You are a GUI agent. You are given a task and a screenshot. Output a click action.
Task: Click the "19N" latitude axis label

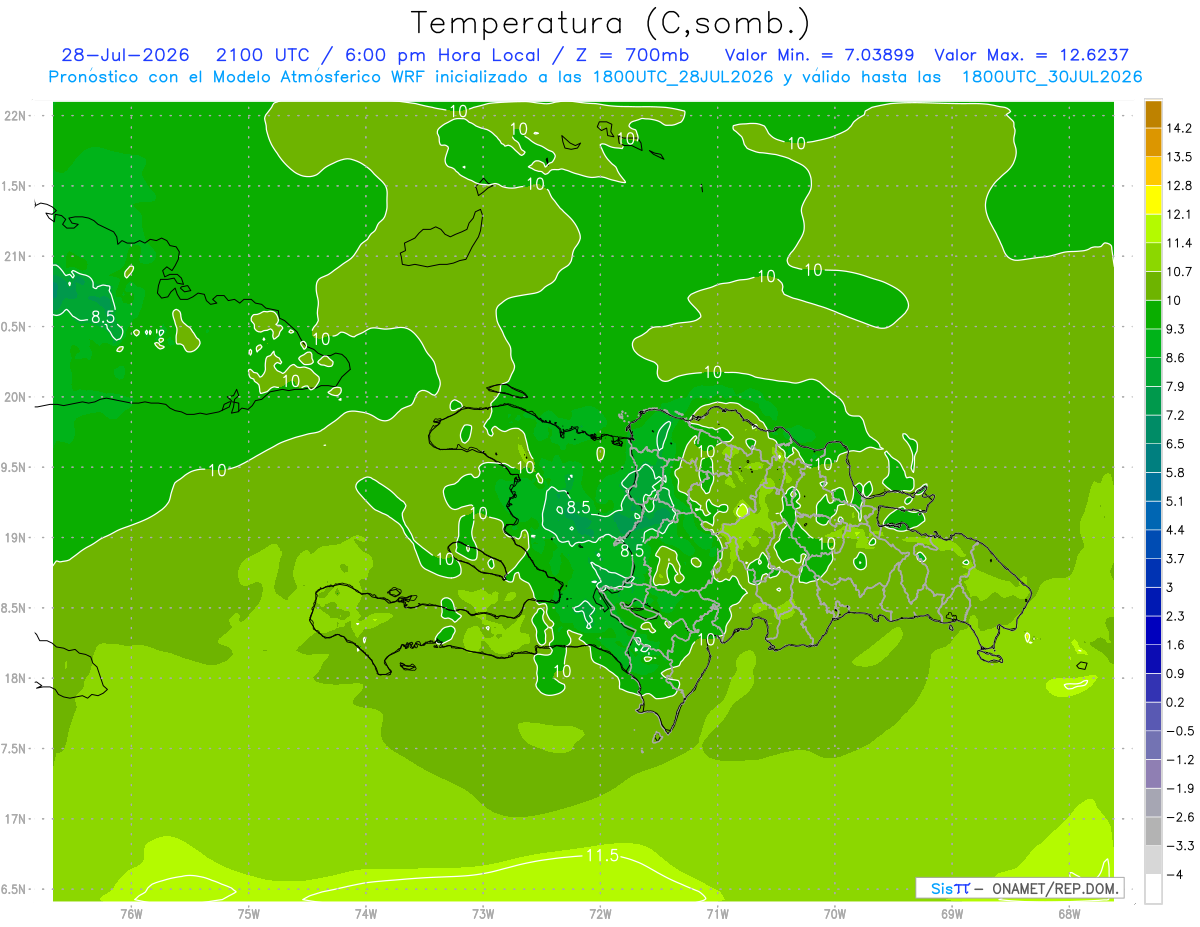point(16,538)
